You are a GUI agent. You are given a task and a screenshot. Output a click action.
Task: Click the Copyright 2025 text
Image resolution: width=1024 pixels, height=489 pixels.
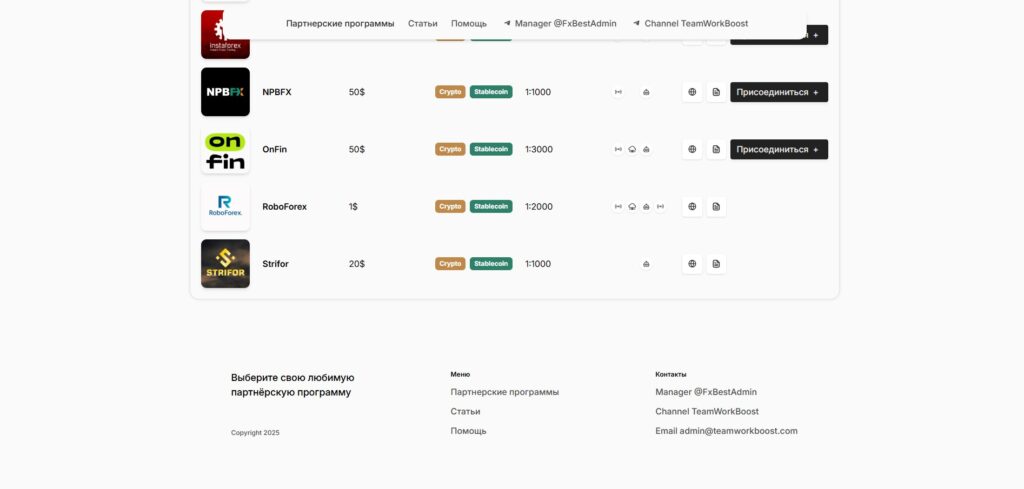click(x=255, y=433)
